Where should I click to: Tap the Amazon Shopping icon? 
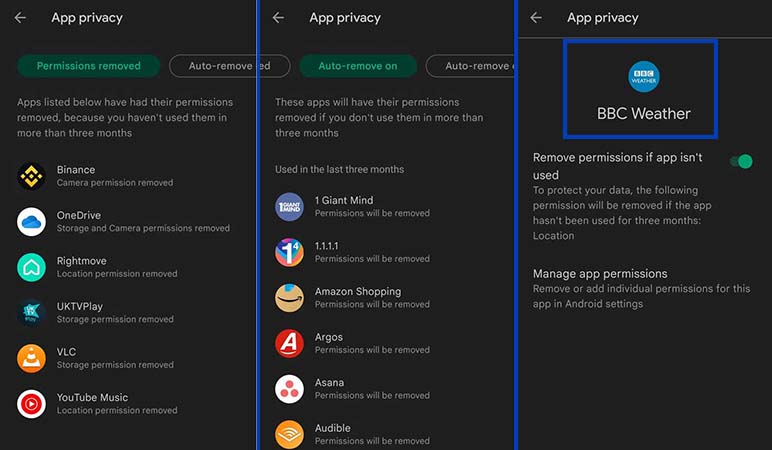pos(290,298)
